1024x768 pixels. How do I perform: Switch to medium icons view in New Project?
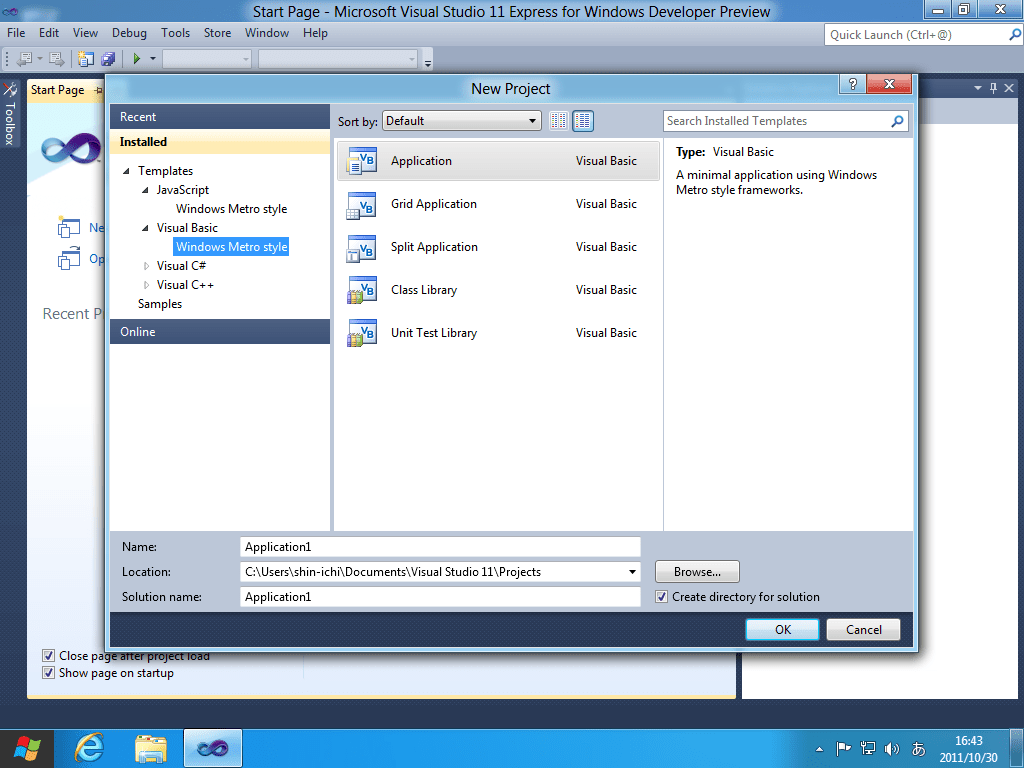coord(583,121)
